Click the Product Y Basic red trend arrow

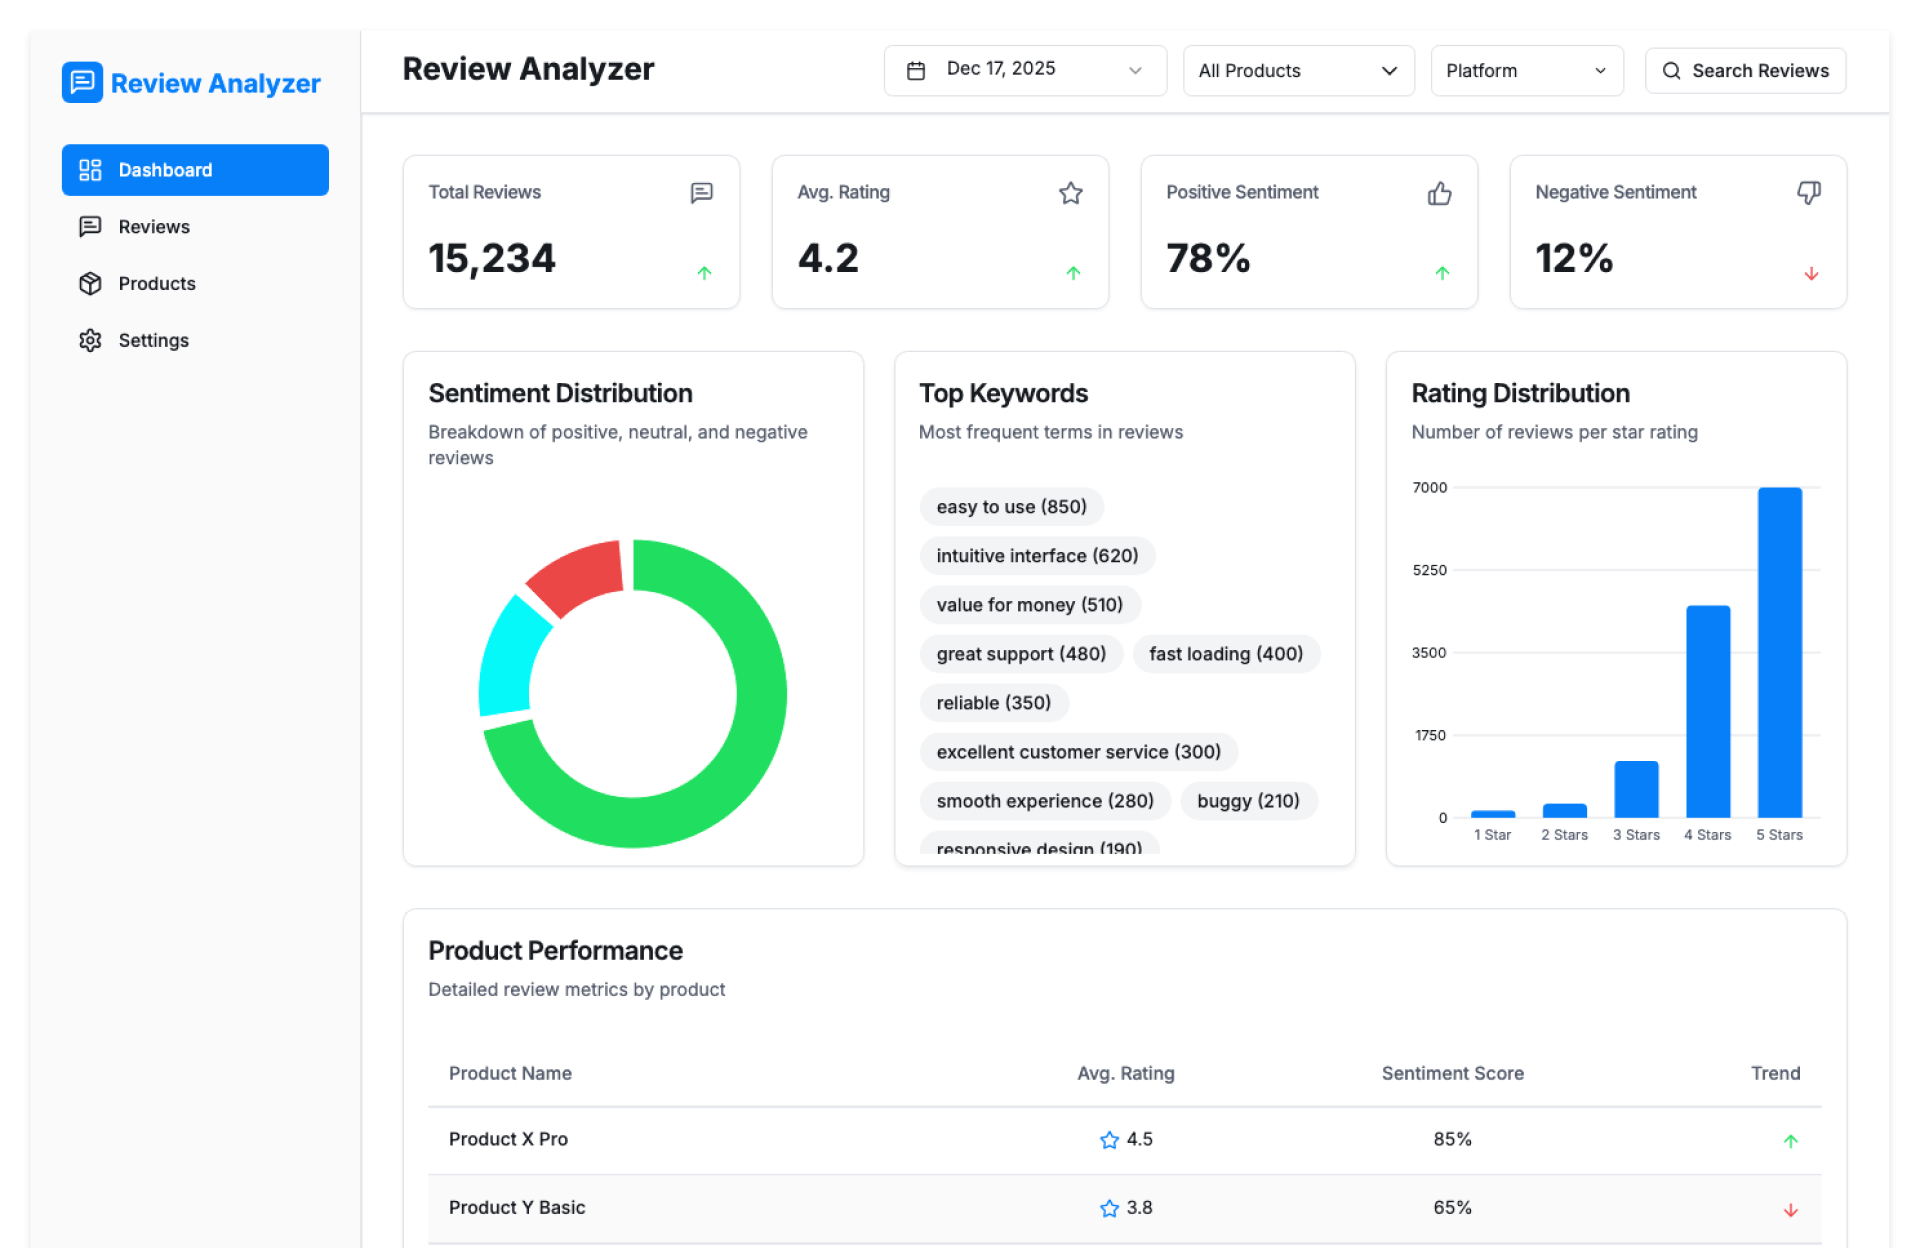[1790, 1210]
